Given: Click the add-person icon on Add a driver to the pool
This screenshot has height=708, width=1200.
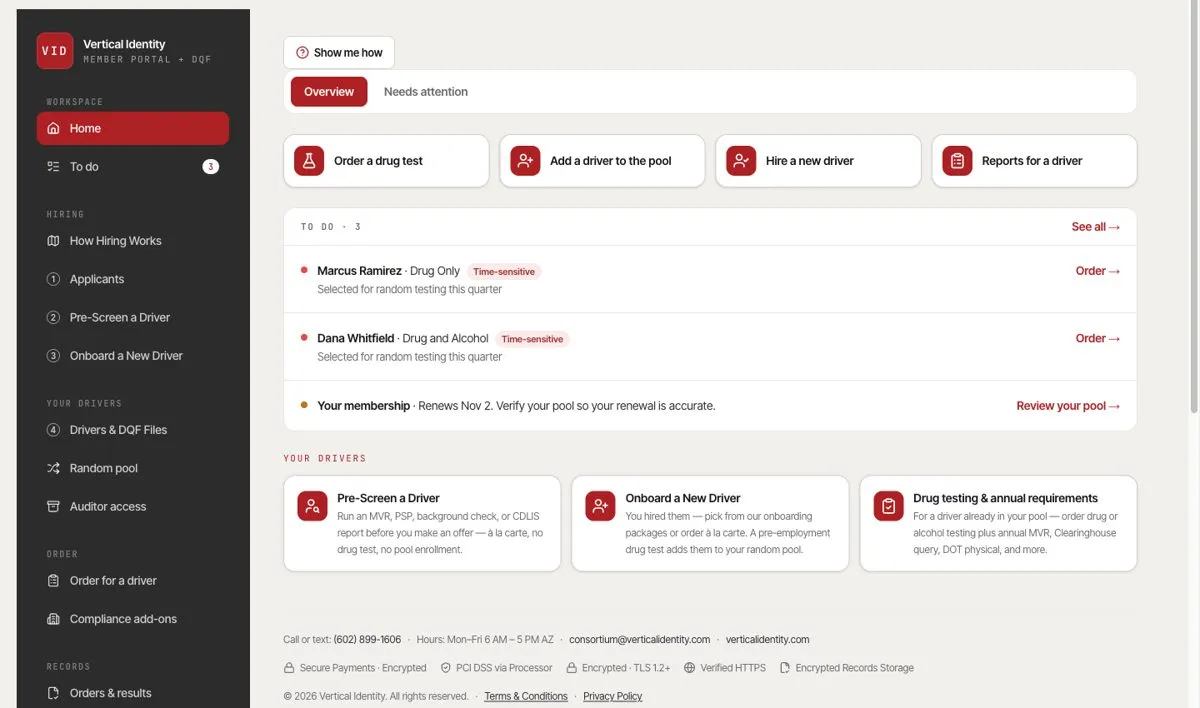Looking at the screenshot, I should coord(525,161).
